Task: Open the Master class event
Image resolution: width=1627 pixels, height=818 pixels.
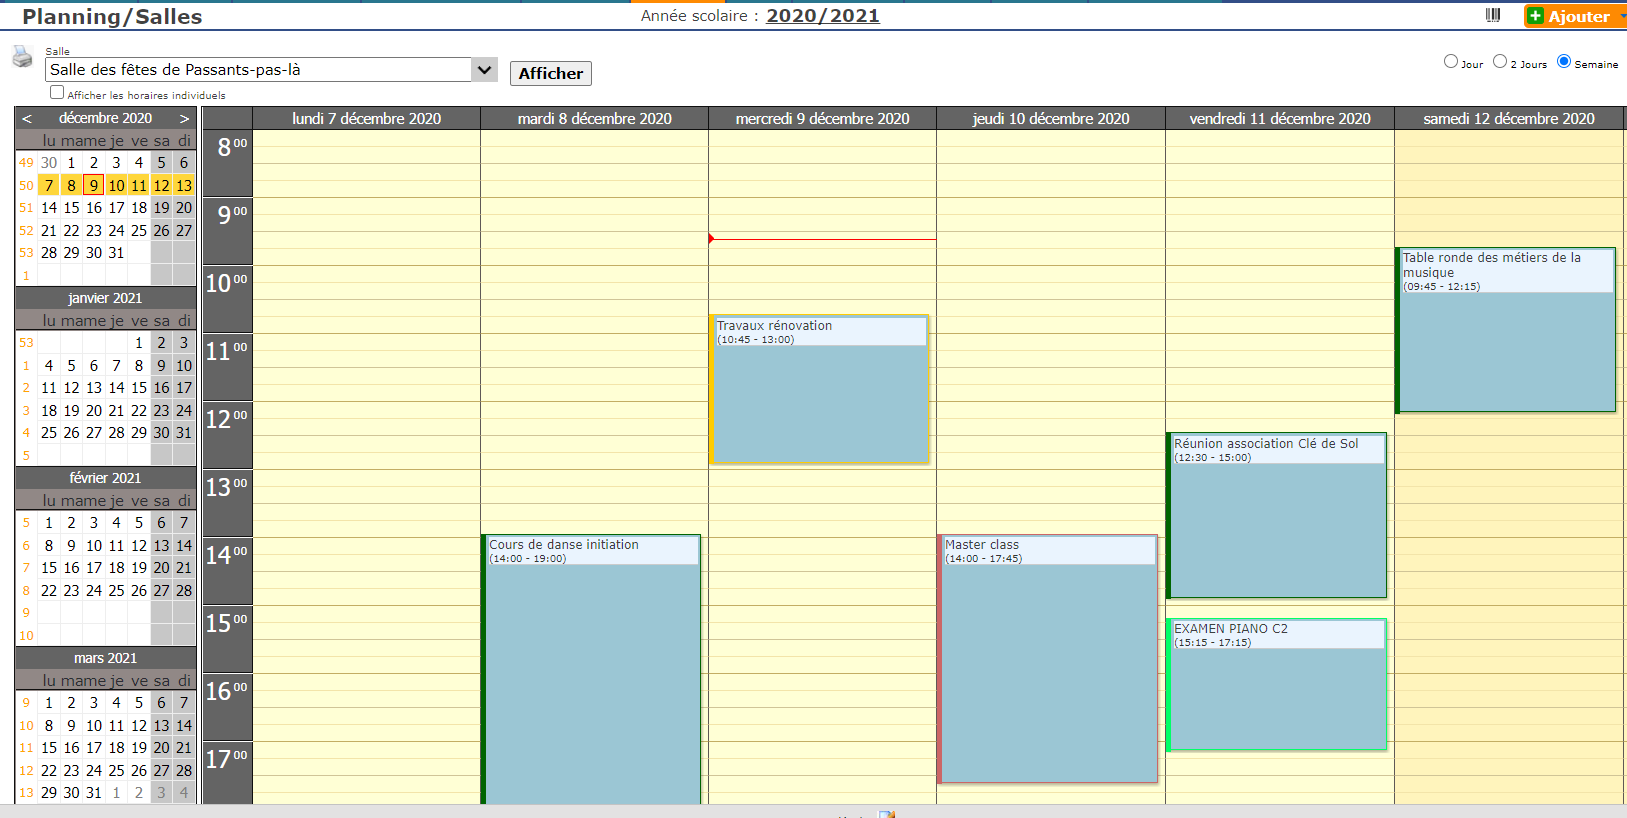Action: [x=1048, y=659]
